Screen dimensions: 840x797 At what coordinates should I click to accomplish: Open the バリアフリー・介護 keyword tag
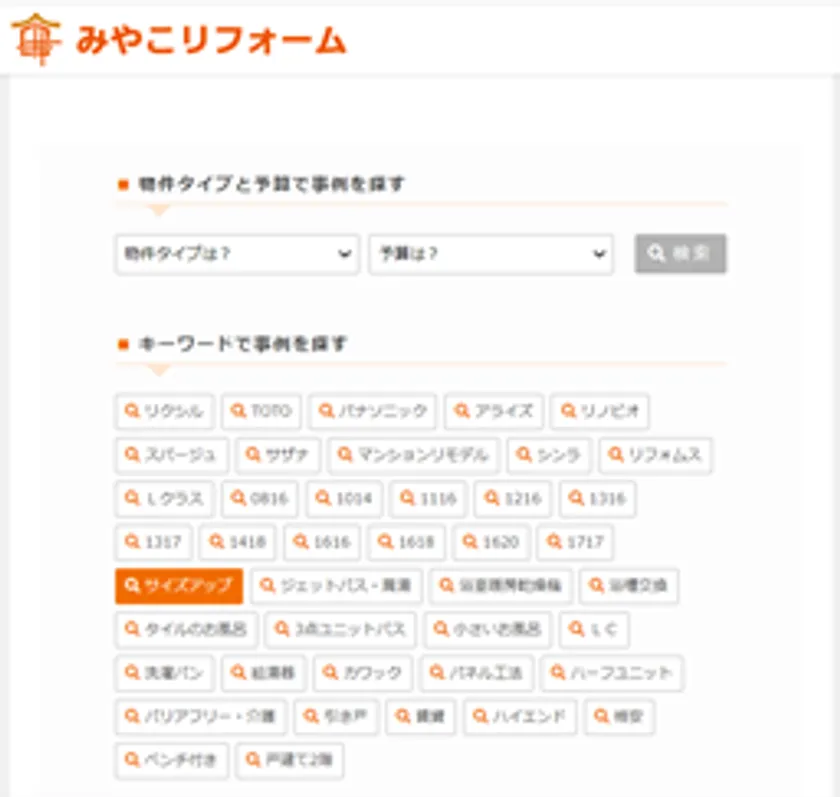201,717
